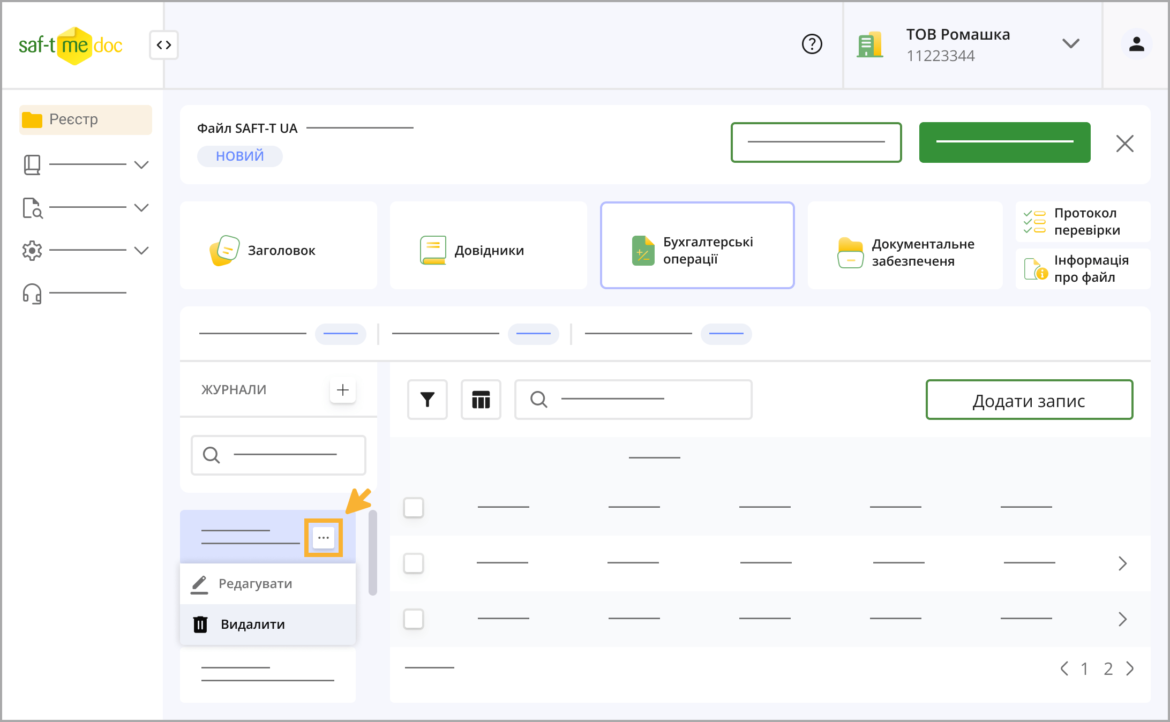Screen dimensions: 1170x722
Task: Click the green company building icon
Action: pyautogui.click(x=869, y=45)
